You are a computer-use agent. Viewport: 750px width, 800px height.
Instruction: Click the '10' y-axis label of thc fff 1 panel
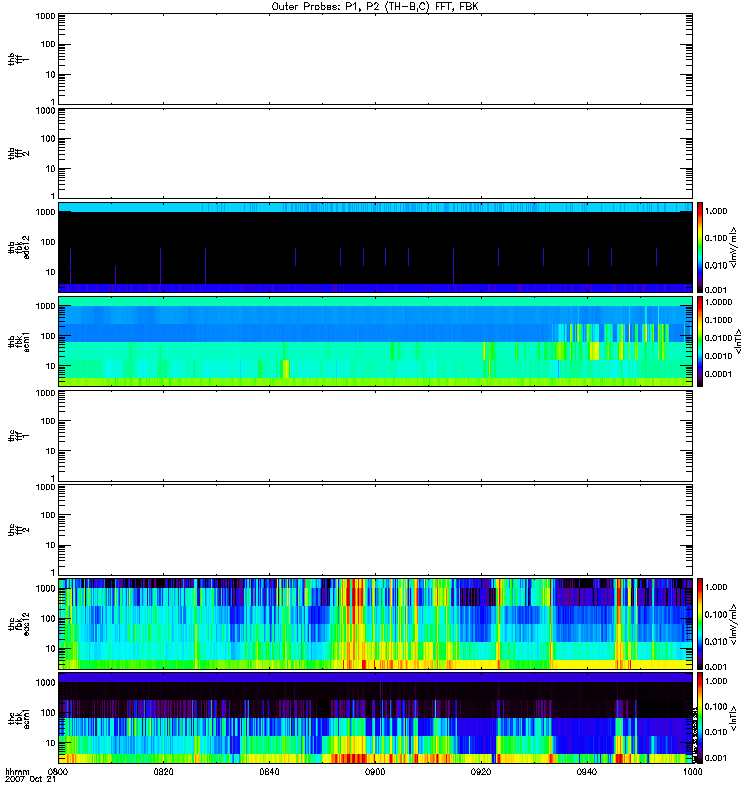51,452
